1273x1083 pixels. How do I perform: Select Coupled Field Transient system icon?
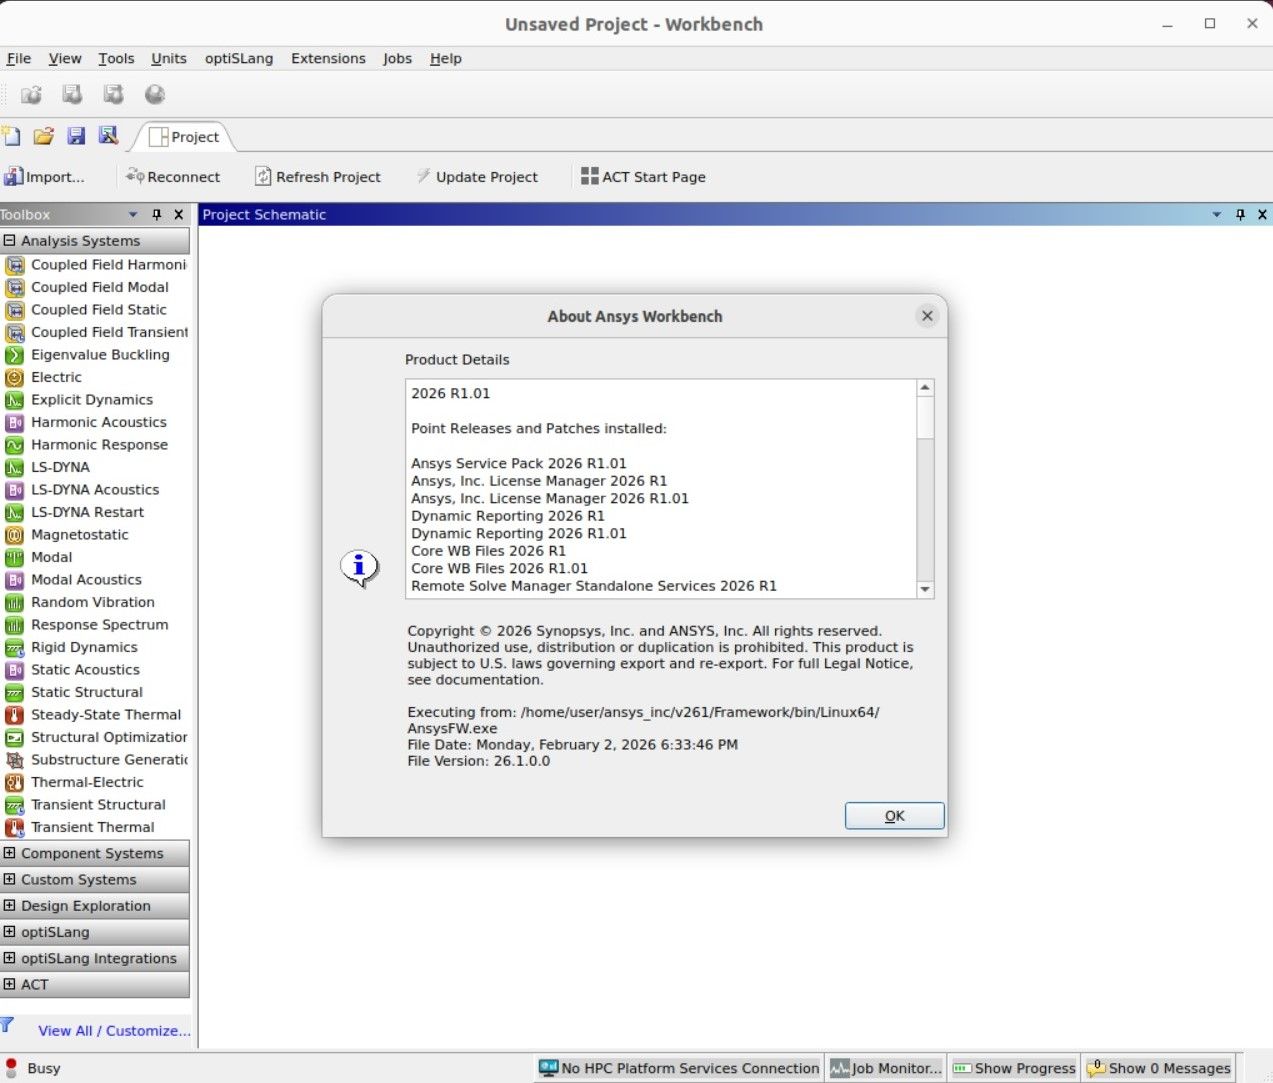point(15,332)
